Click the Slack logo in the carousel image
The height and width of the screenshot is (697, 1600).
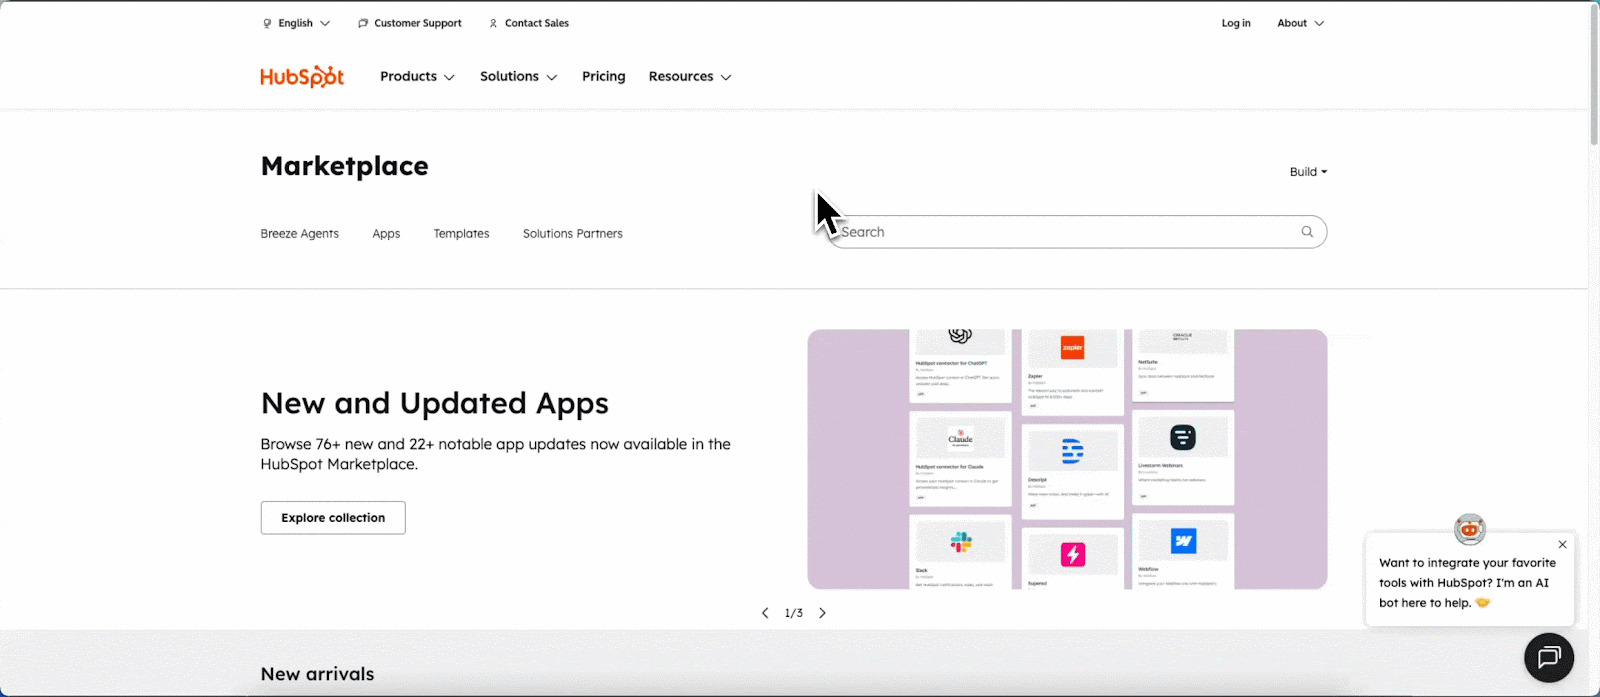click(961, 542)
